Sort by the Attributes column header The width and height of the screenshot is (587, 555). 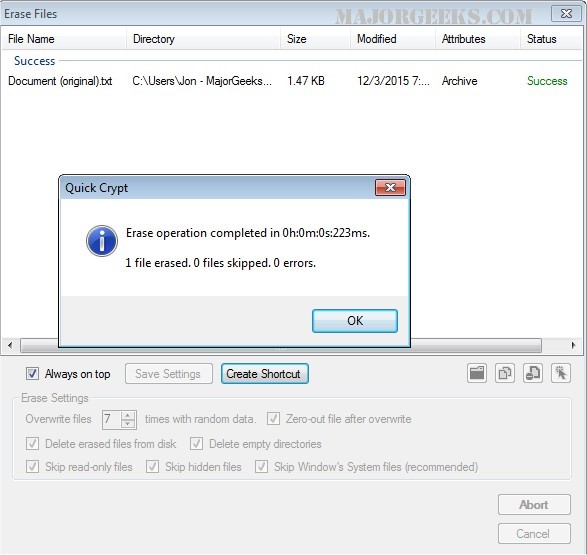click(478, 39)
